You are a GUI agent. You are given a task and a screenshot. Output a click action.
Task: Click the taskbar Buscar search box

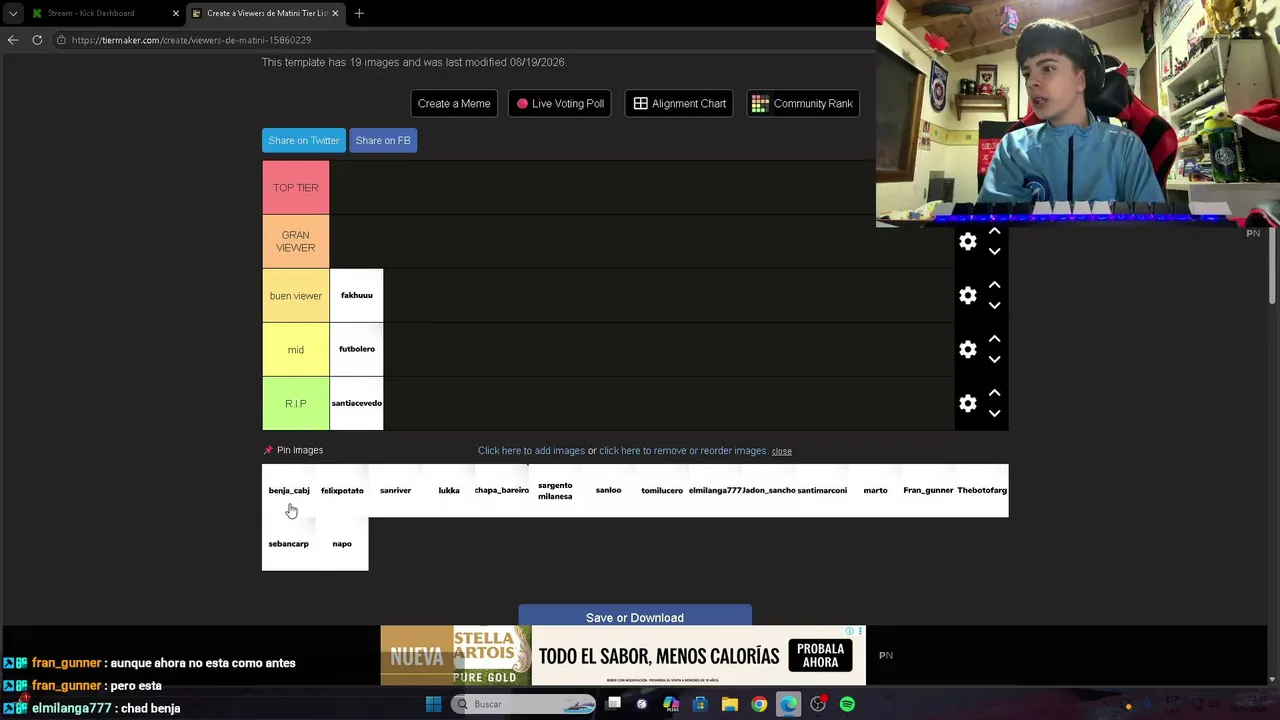click(x=523, y=704)
